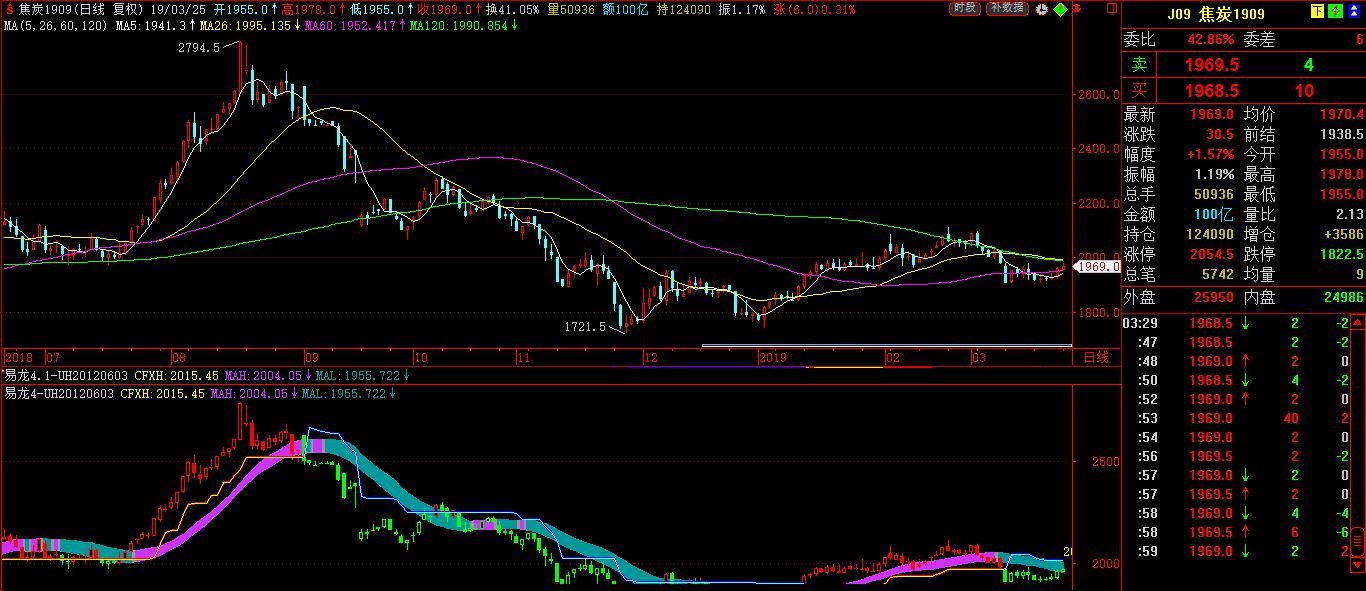Click the 总笔 5742 value
Viewport: 1366px width, 591px height.
click(1220, 274)
